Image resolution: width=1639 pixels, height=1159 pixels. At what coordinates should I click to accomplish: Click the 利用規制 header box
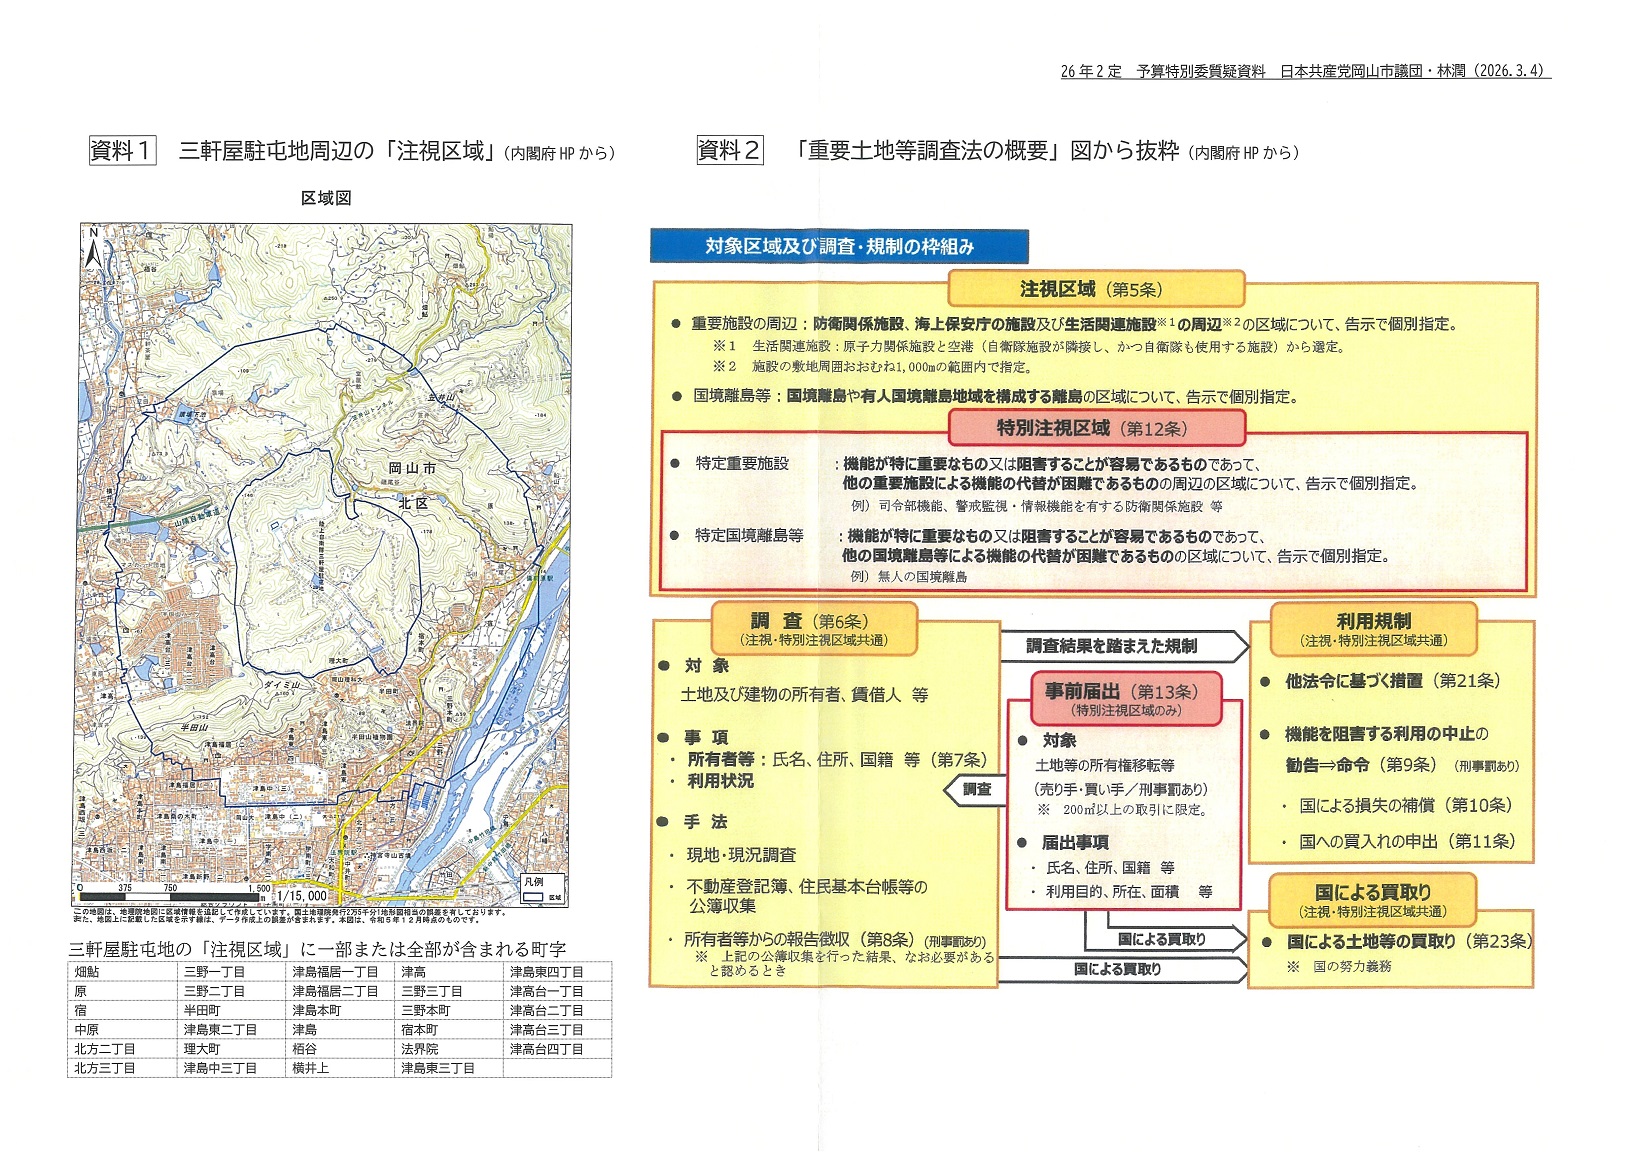tap(1374, 629)
